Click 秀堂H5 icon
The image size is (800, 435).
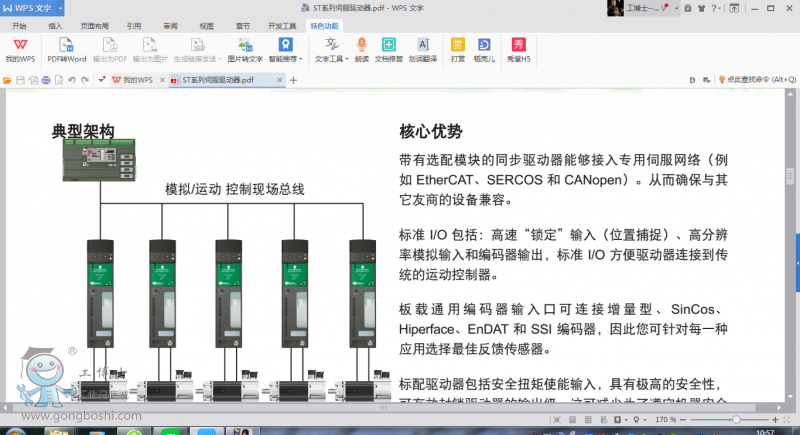click(518, 50)
